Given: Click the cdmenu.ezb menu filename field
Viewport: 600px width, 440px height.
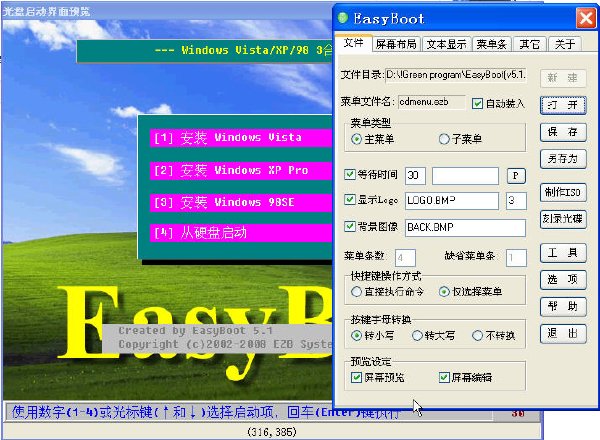Looking at the screenshot, I should pyautogui.click(x=432, y=103).
